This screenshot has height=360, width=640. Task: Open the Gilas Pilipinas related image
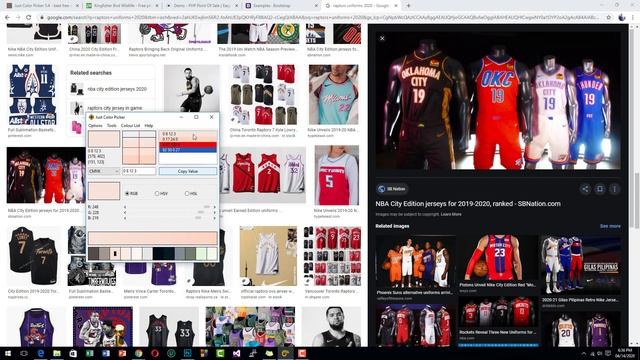581,264
